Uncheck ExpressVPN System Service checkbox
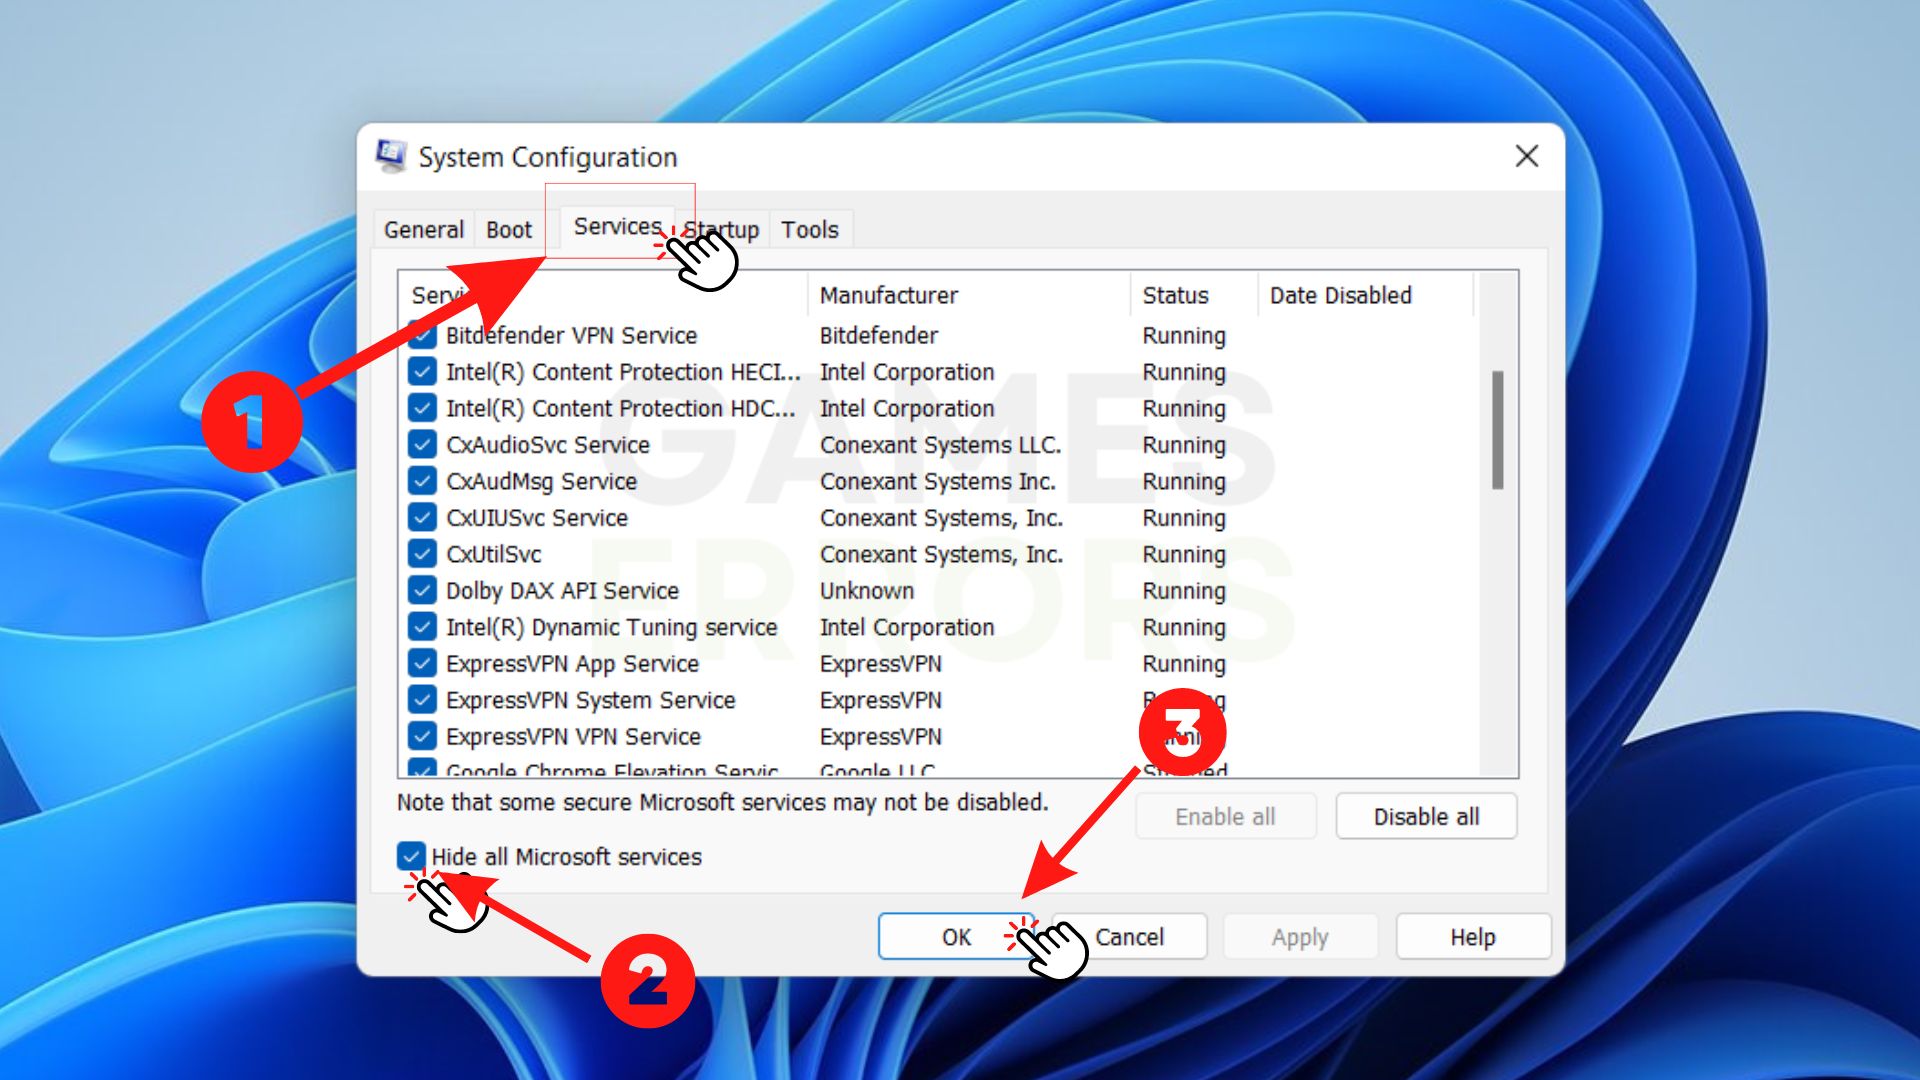This screenshot has width=1920, height=1080. [422, 700]
